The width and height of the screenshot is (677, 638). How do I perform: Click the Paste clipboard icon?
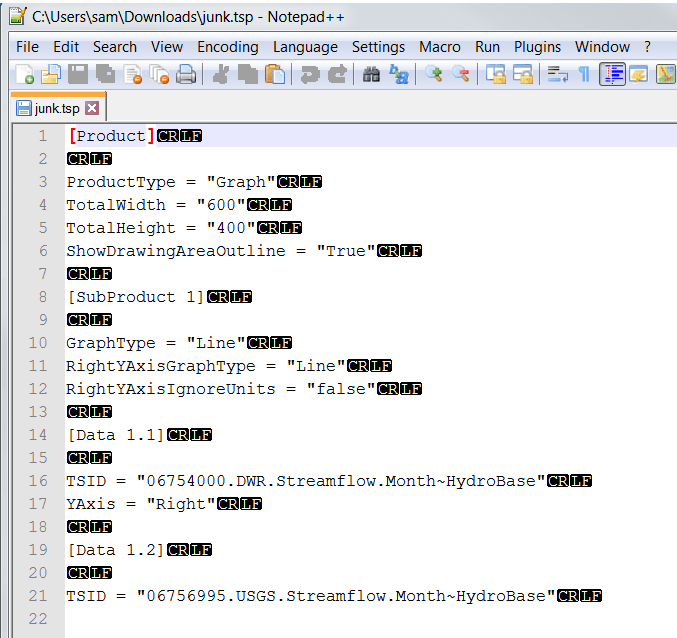point(275,74)
